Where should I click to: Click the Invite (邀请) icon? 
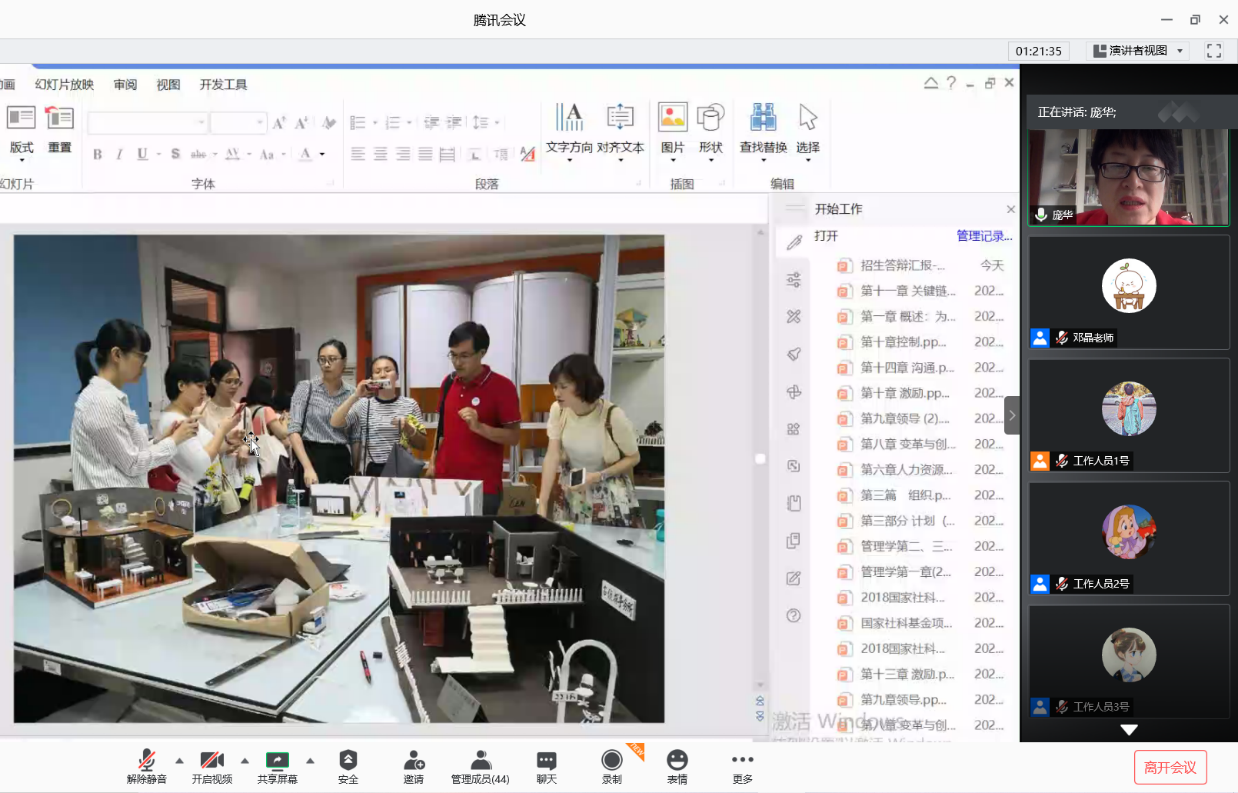click(x=413, y=761)
